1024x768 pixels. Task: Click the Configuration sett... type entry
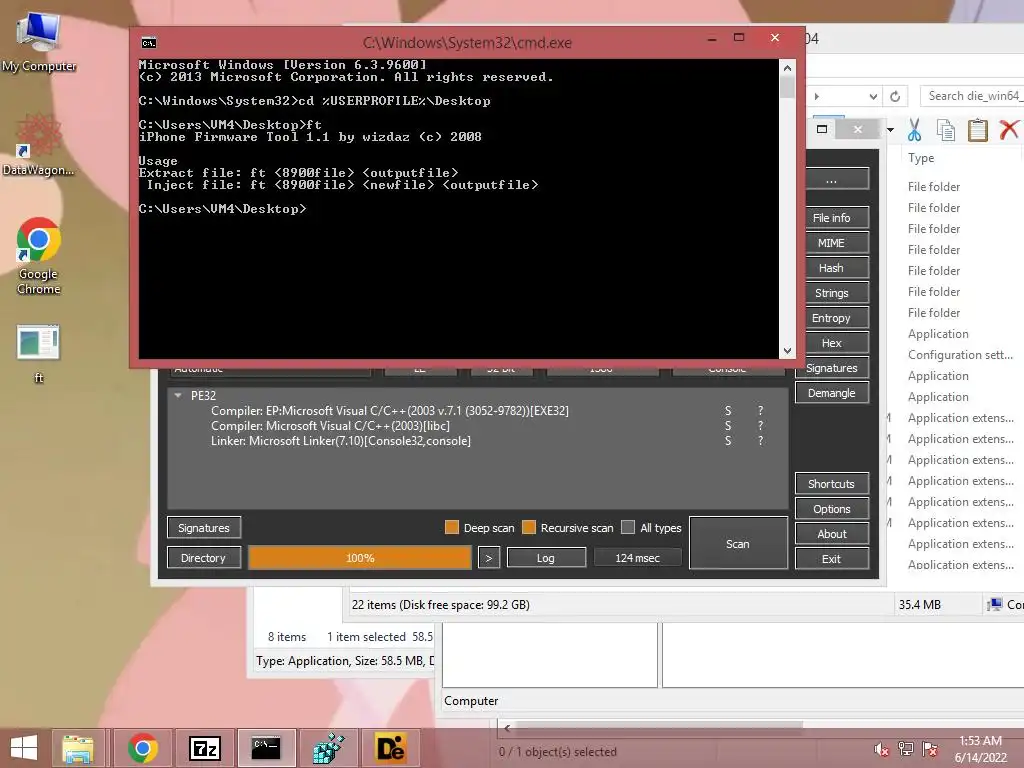(x=960, y=355)
